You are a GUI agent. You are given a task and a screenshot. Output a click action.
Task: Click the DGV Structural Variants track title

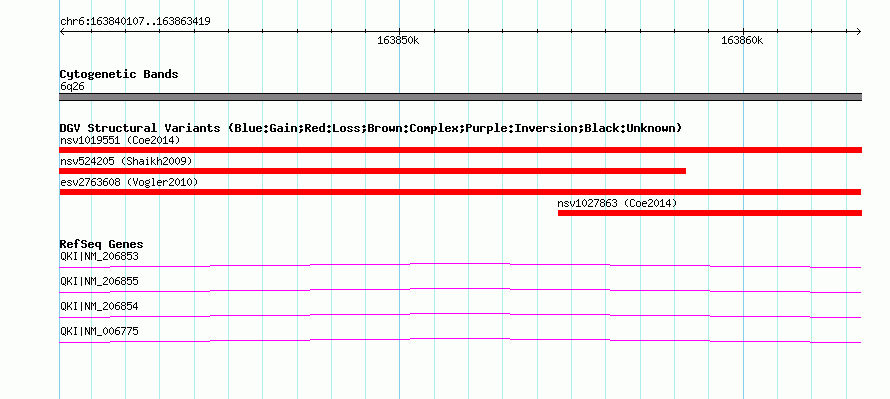coord(371,128)
